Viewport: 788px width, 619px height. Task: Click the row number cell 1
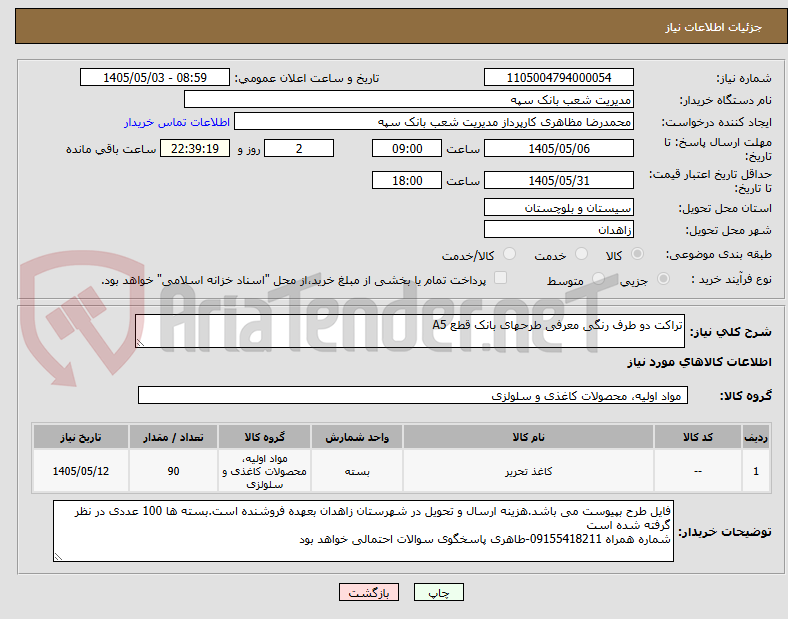pyautogui.click(x=756, y=471)
